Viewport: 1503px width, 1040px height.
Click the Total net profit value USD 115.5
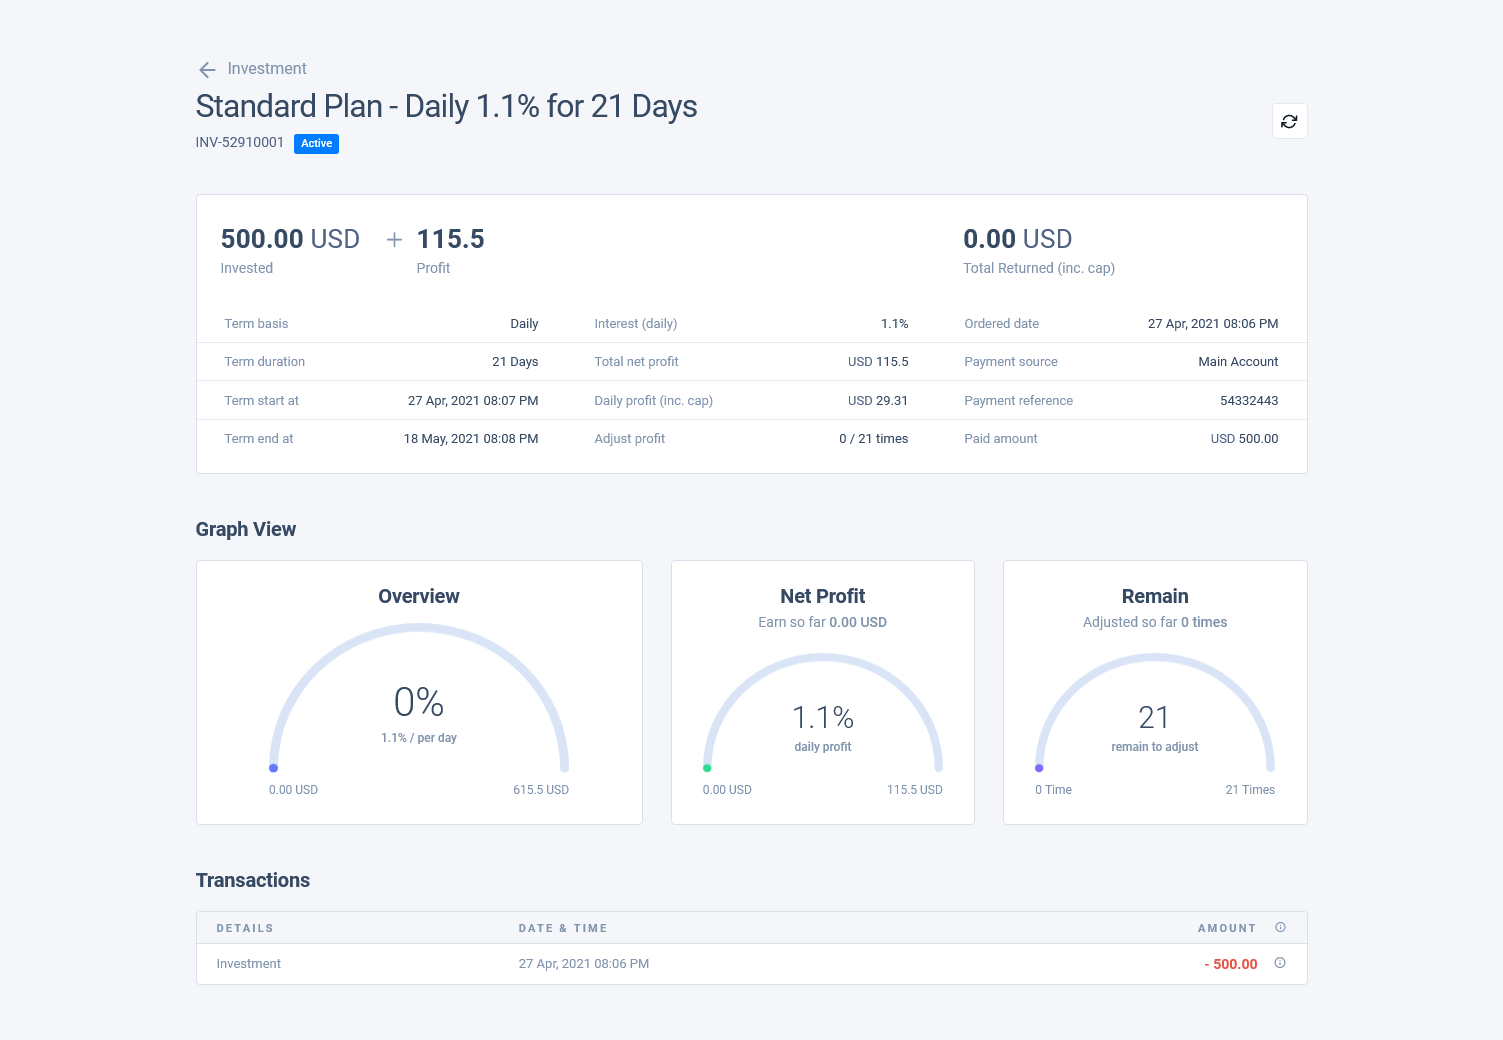pos(878,362)
